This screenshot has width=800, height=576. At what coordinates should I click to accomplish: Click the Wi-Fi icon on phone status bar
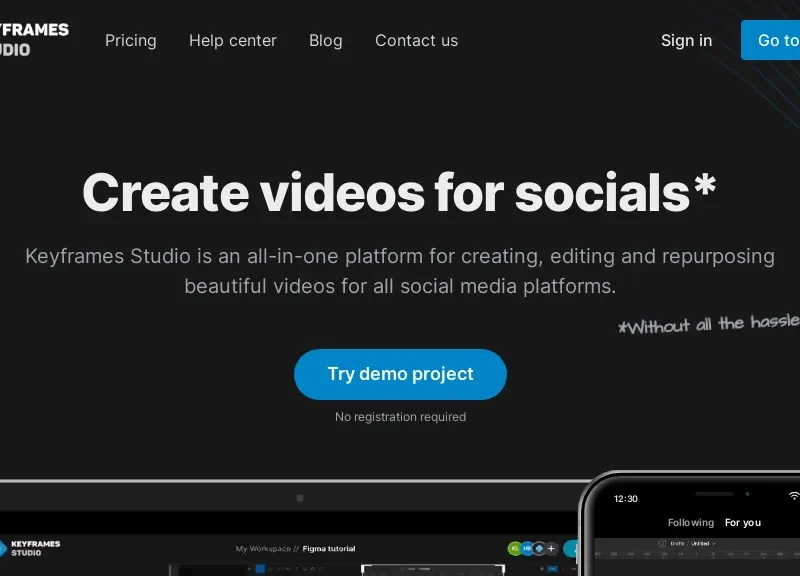794,496
